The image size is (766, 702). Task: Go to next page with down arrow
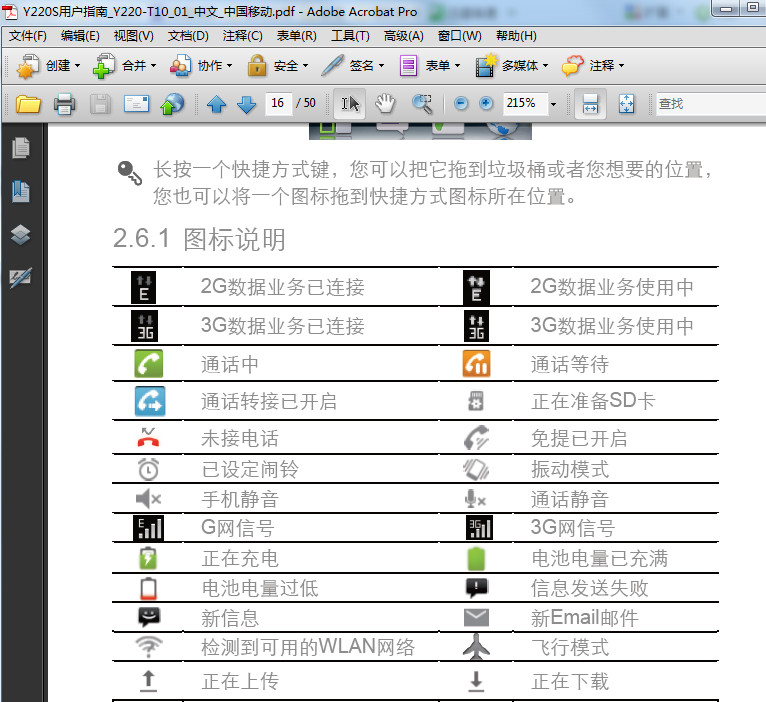(x=247, y=104)
